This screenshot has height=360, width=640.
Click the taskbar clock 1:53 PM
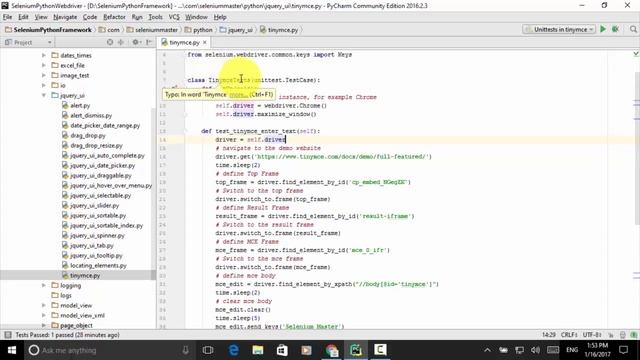(598, 350)
